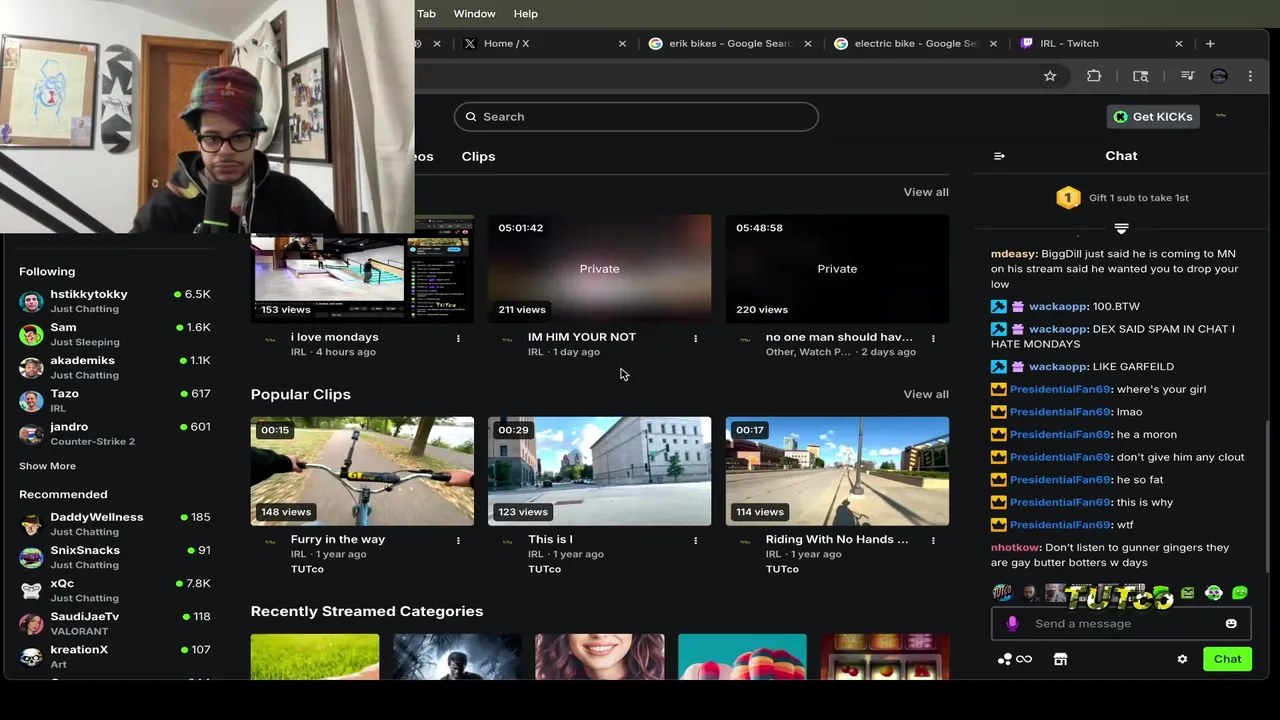Open options menu for 'This is I' clip
1280x720 pixels.
[x=695, y=540]
